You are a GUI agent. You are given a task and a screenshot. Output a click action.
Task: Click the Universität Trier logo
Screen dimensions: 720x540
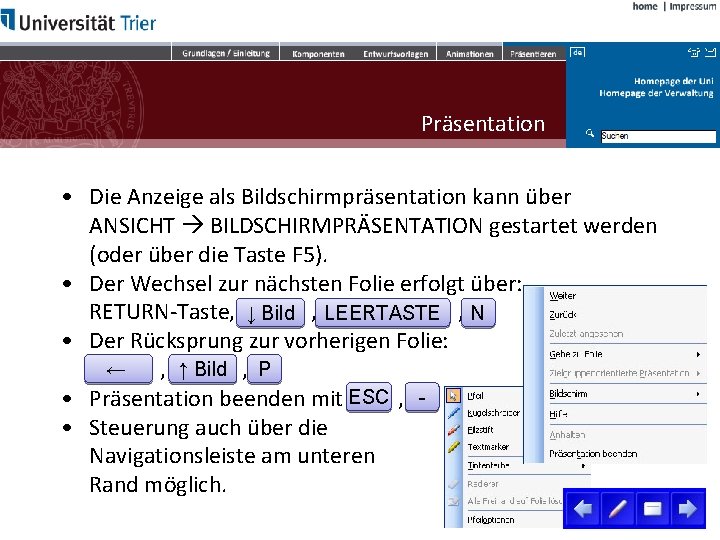[x=79, y=21]
